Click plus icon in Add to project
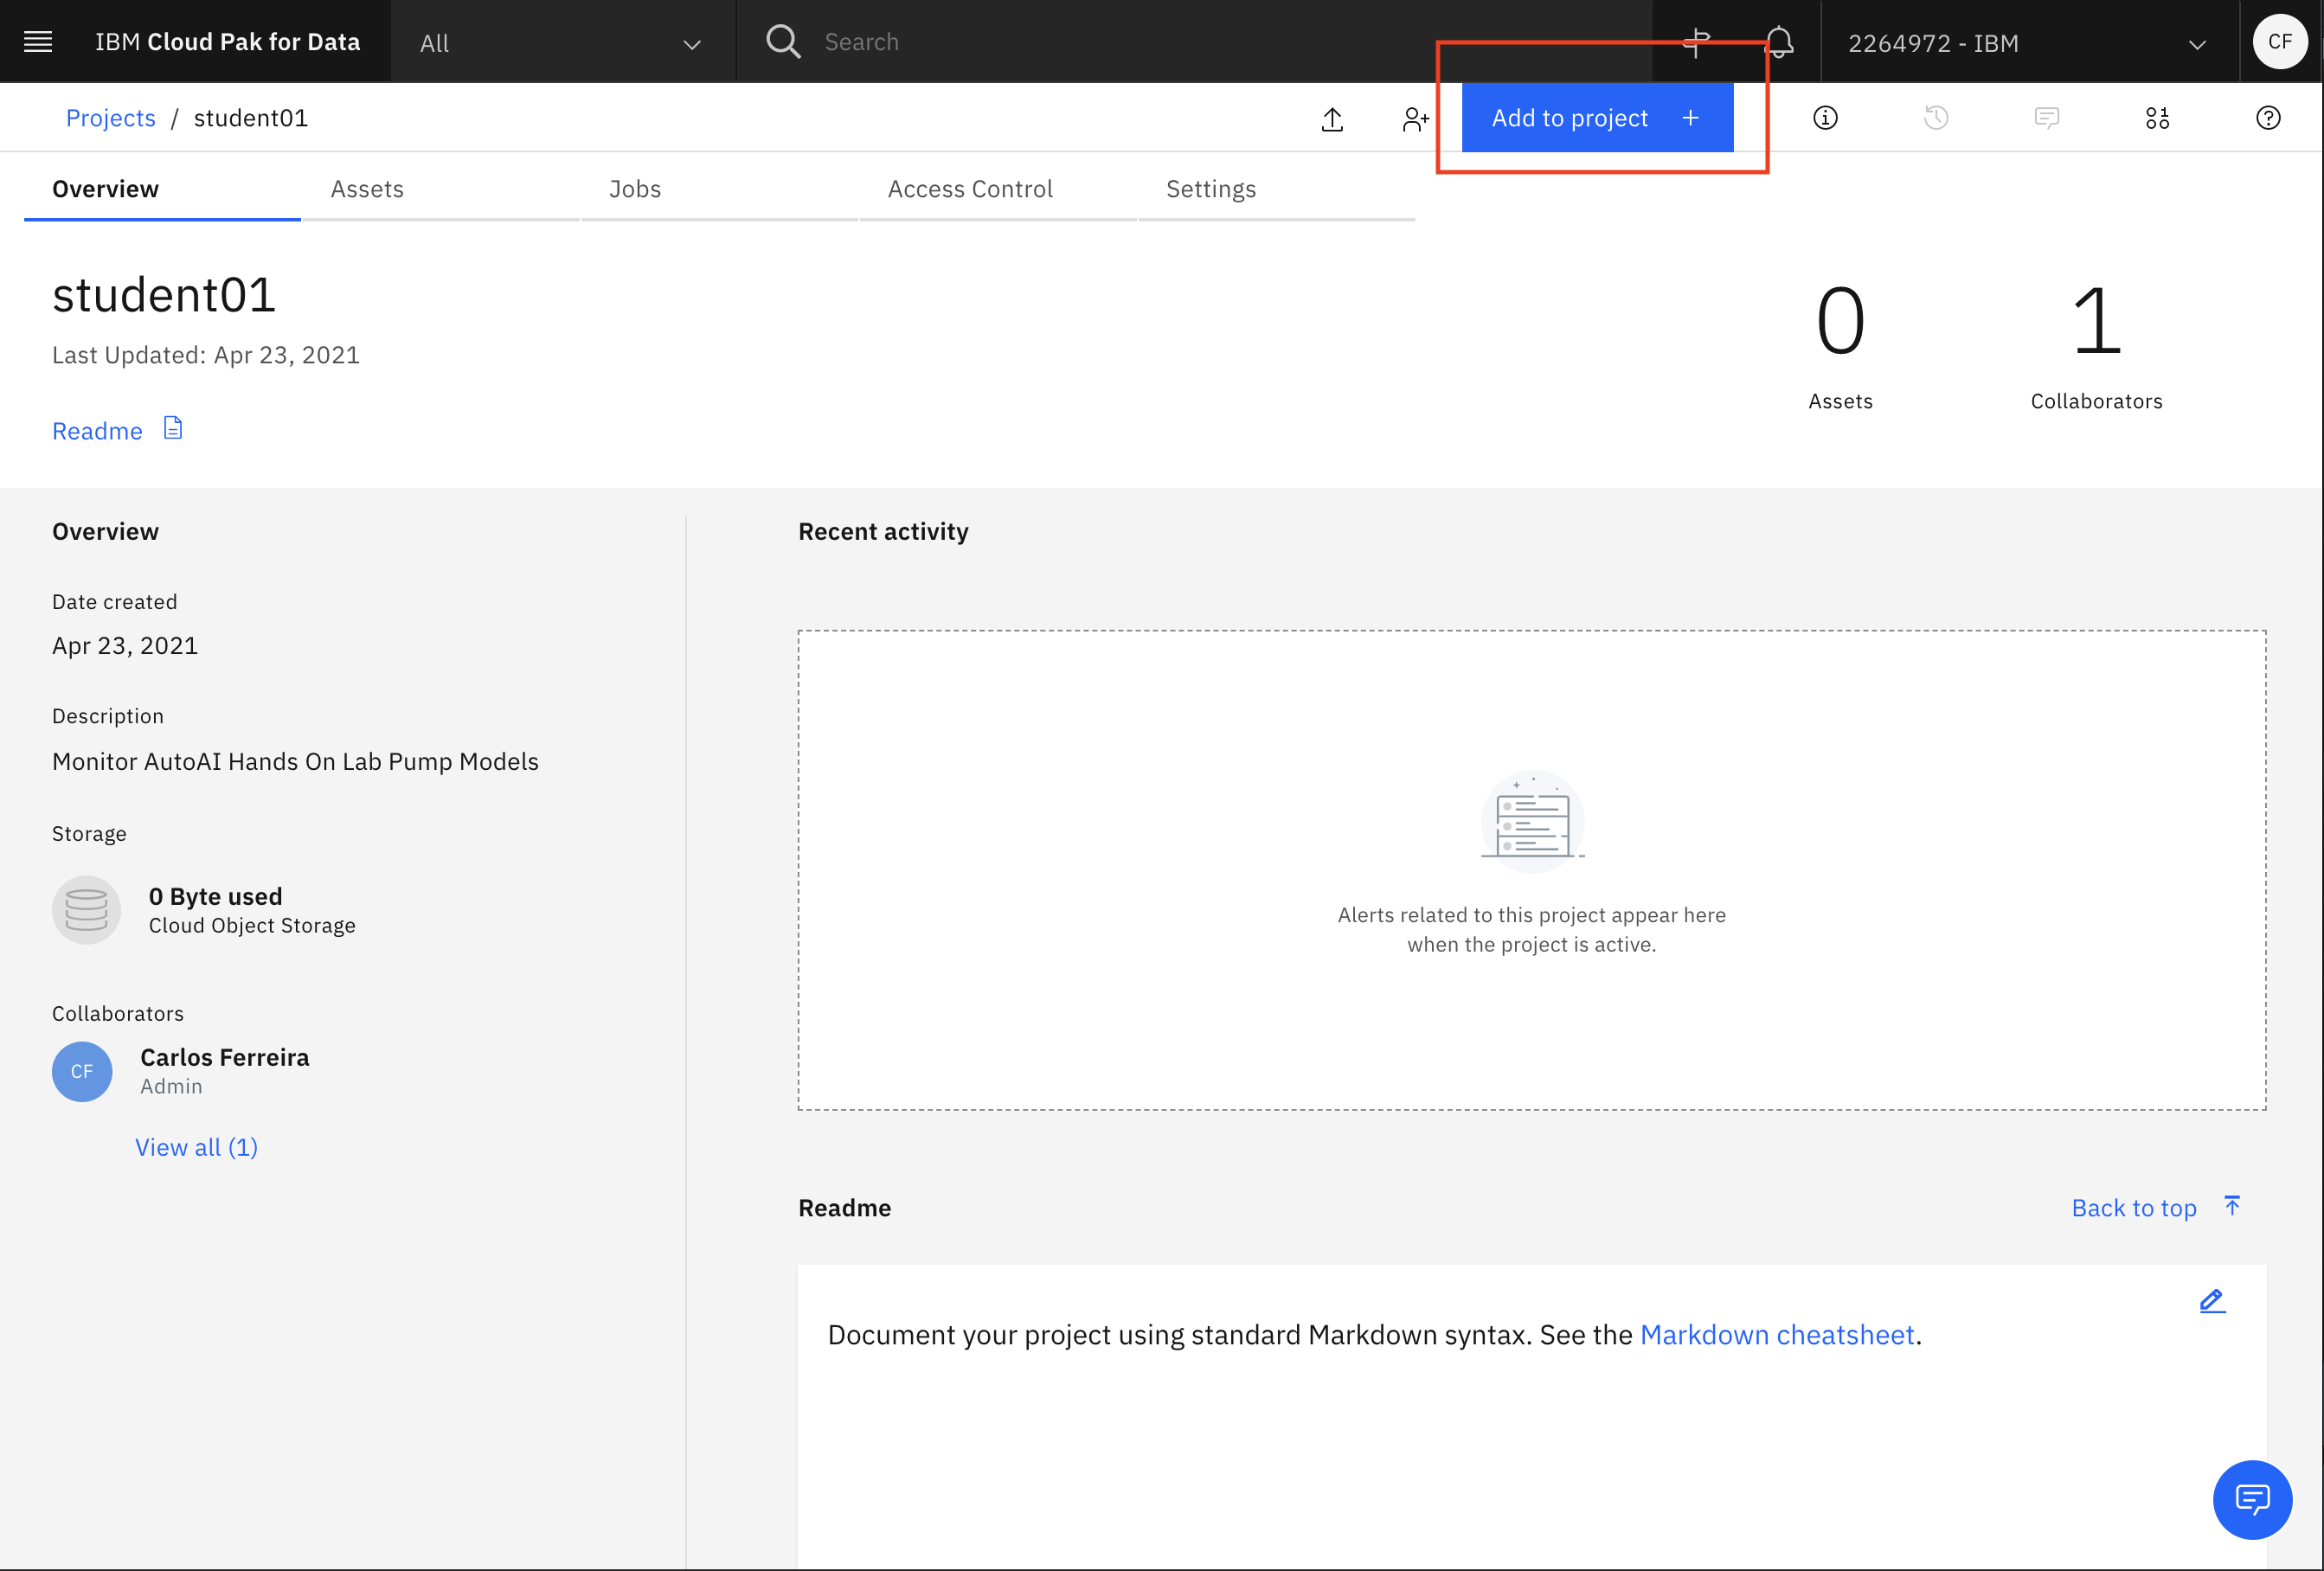Viewport: 2324px width, 1571px height. point(1690,118)
